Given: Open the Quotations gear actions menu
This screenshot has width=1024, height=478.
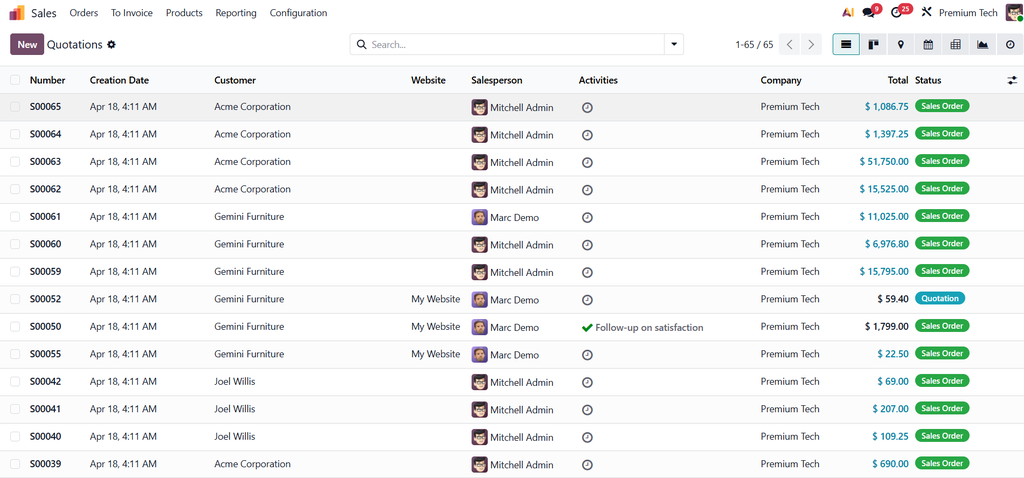Looking at the screenshot, I should [x=112, y=45].
